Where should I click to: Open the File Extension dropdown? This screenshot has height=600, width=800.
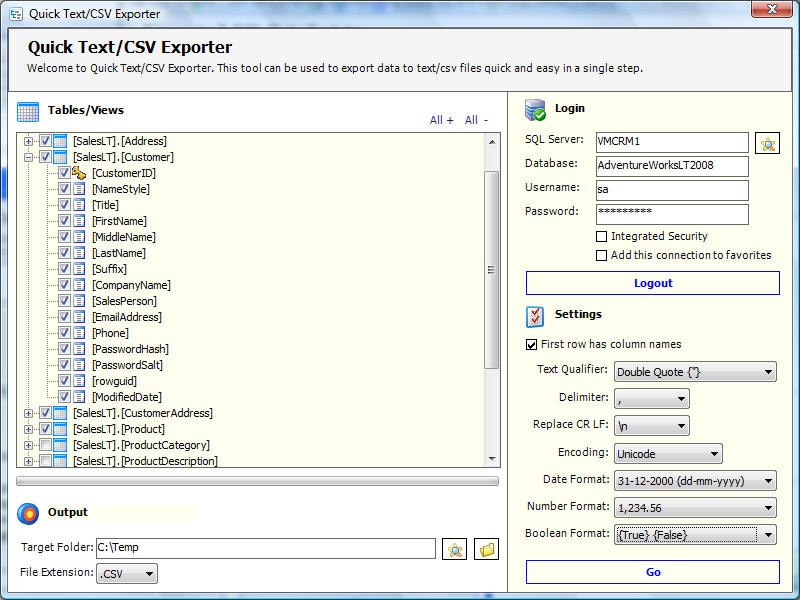(x=127, y=573)
